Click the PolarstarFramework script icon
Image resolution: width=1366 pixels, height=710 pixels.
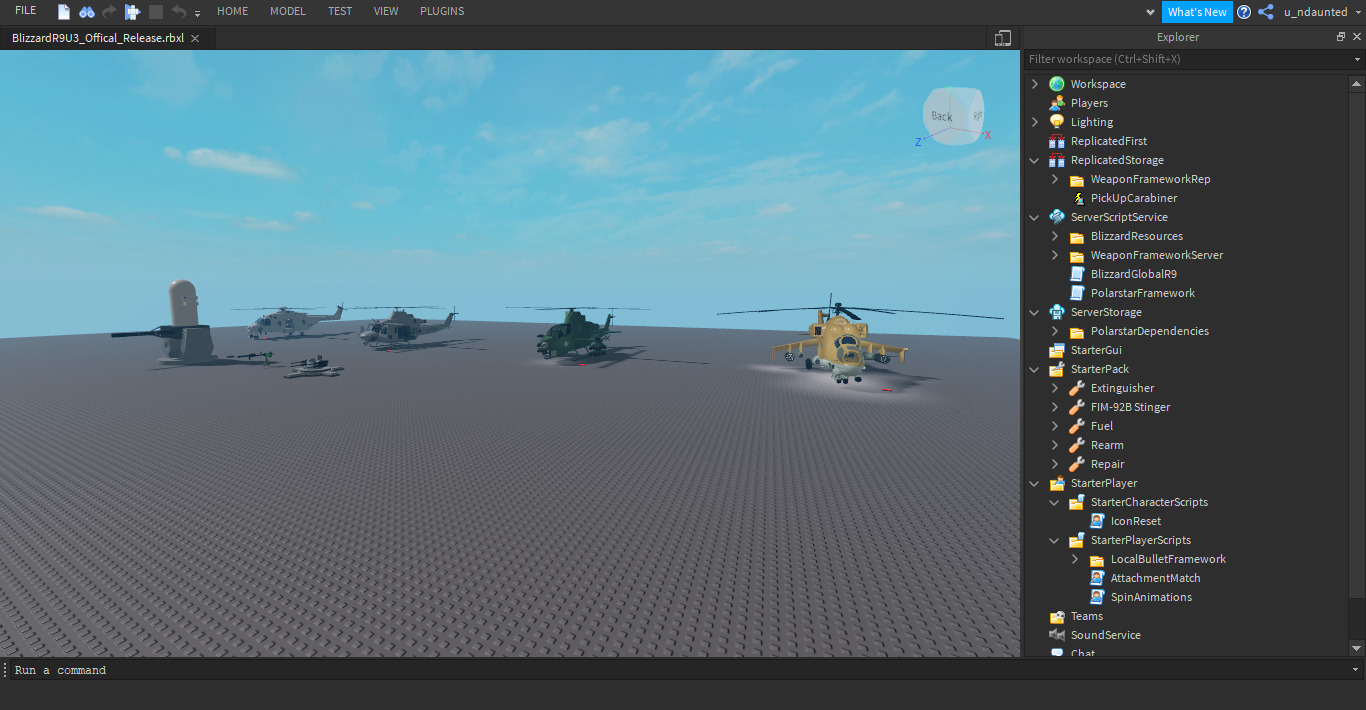coord(1077,293)
